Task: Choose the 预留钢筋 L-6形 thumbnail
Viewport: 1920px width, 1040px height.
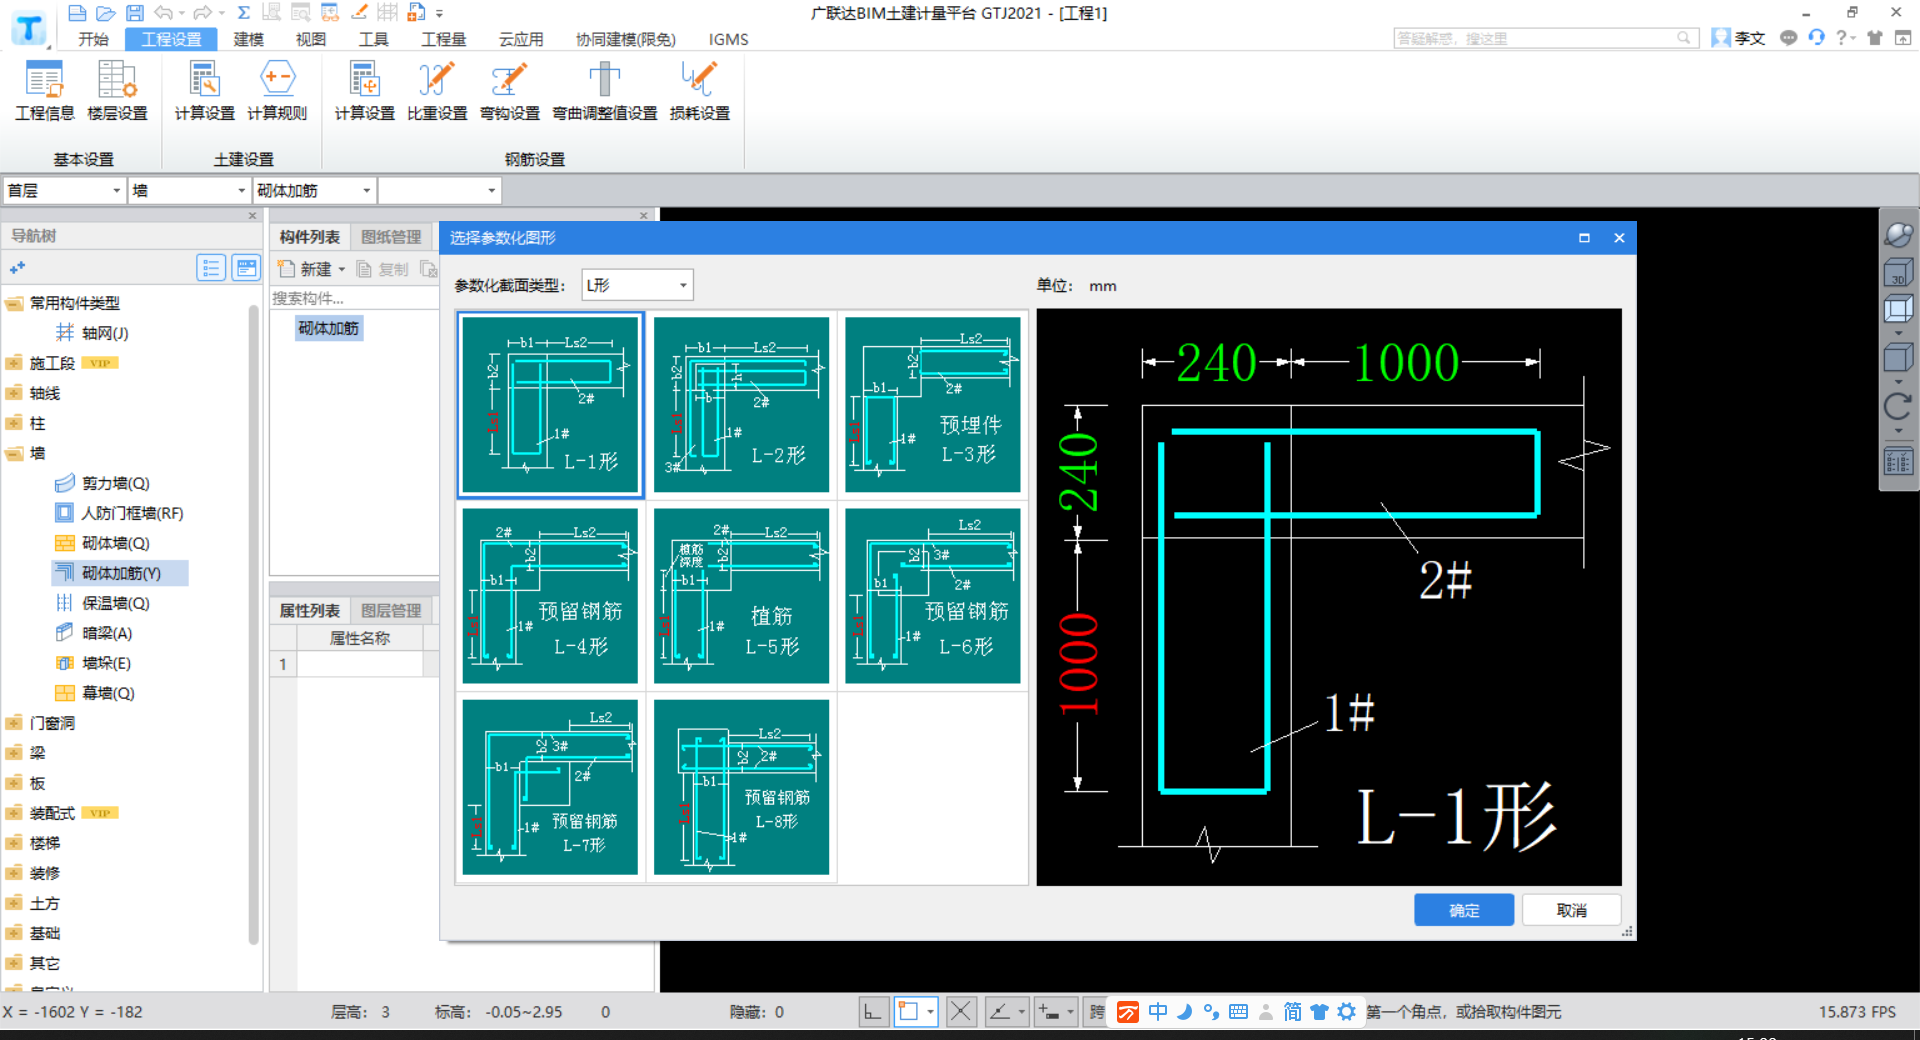Action: coord(933,596)
